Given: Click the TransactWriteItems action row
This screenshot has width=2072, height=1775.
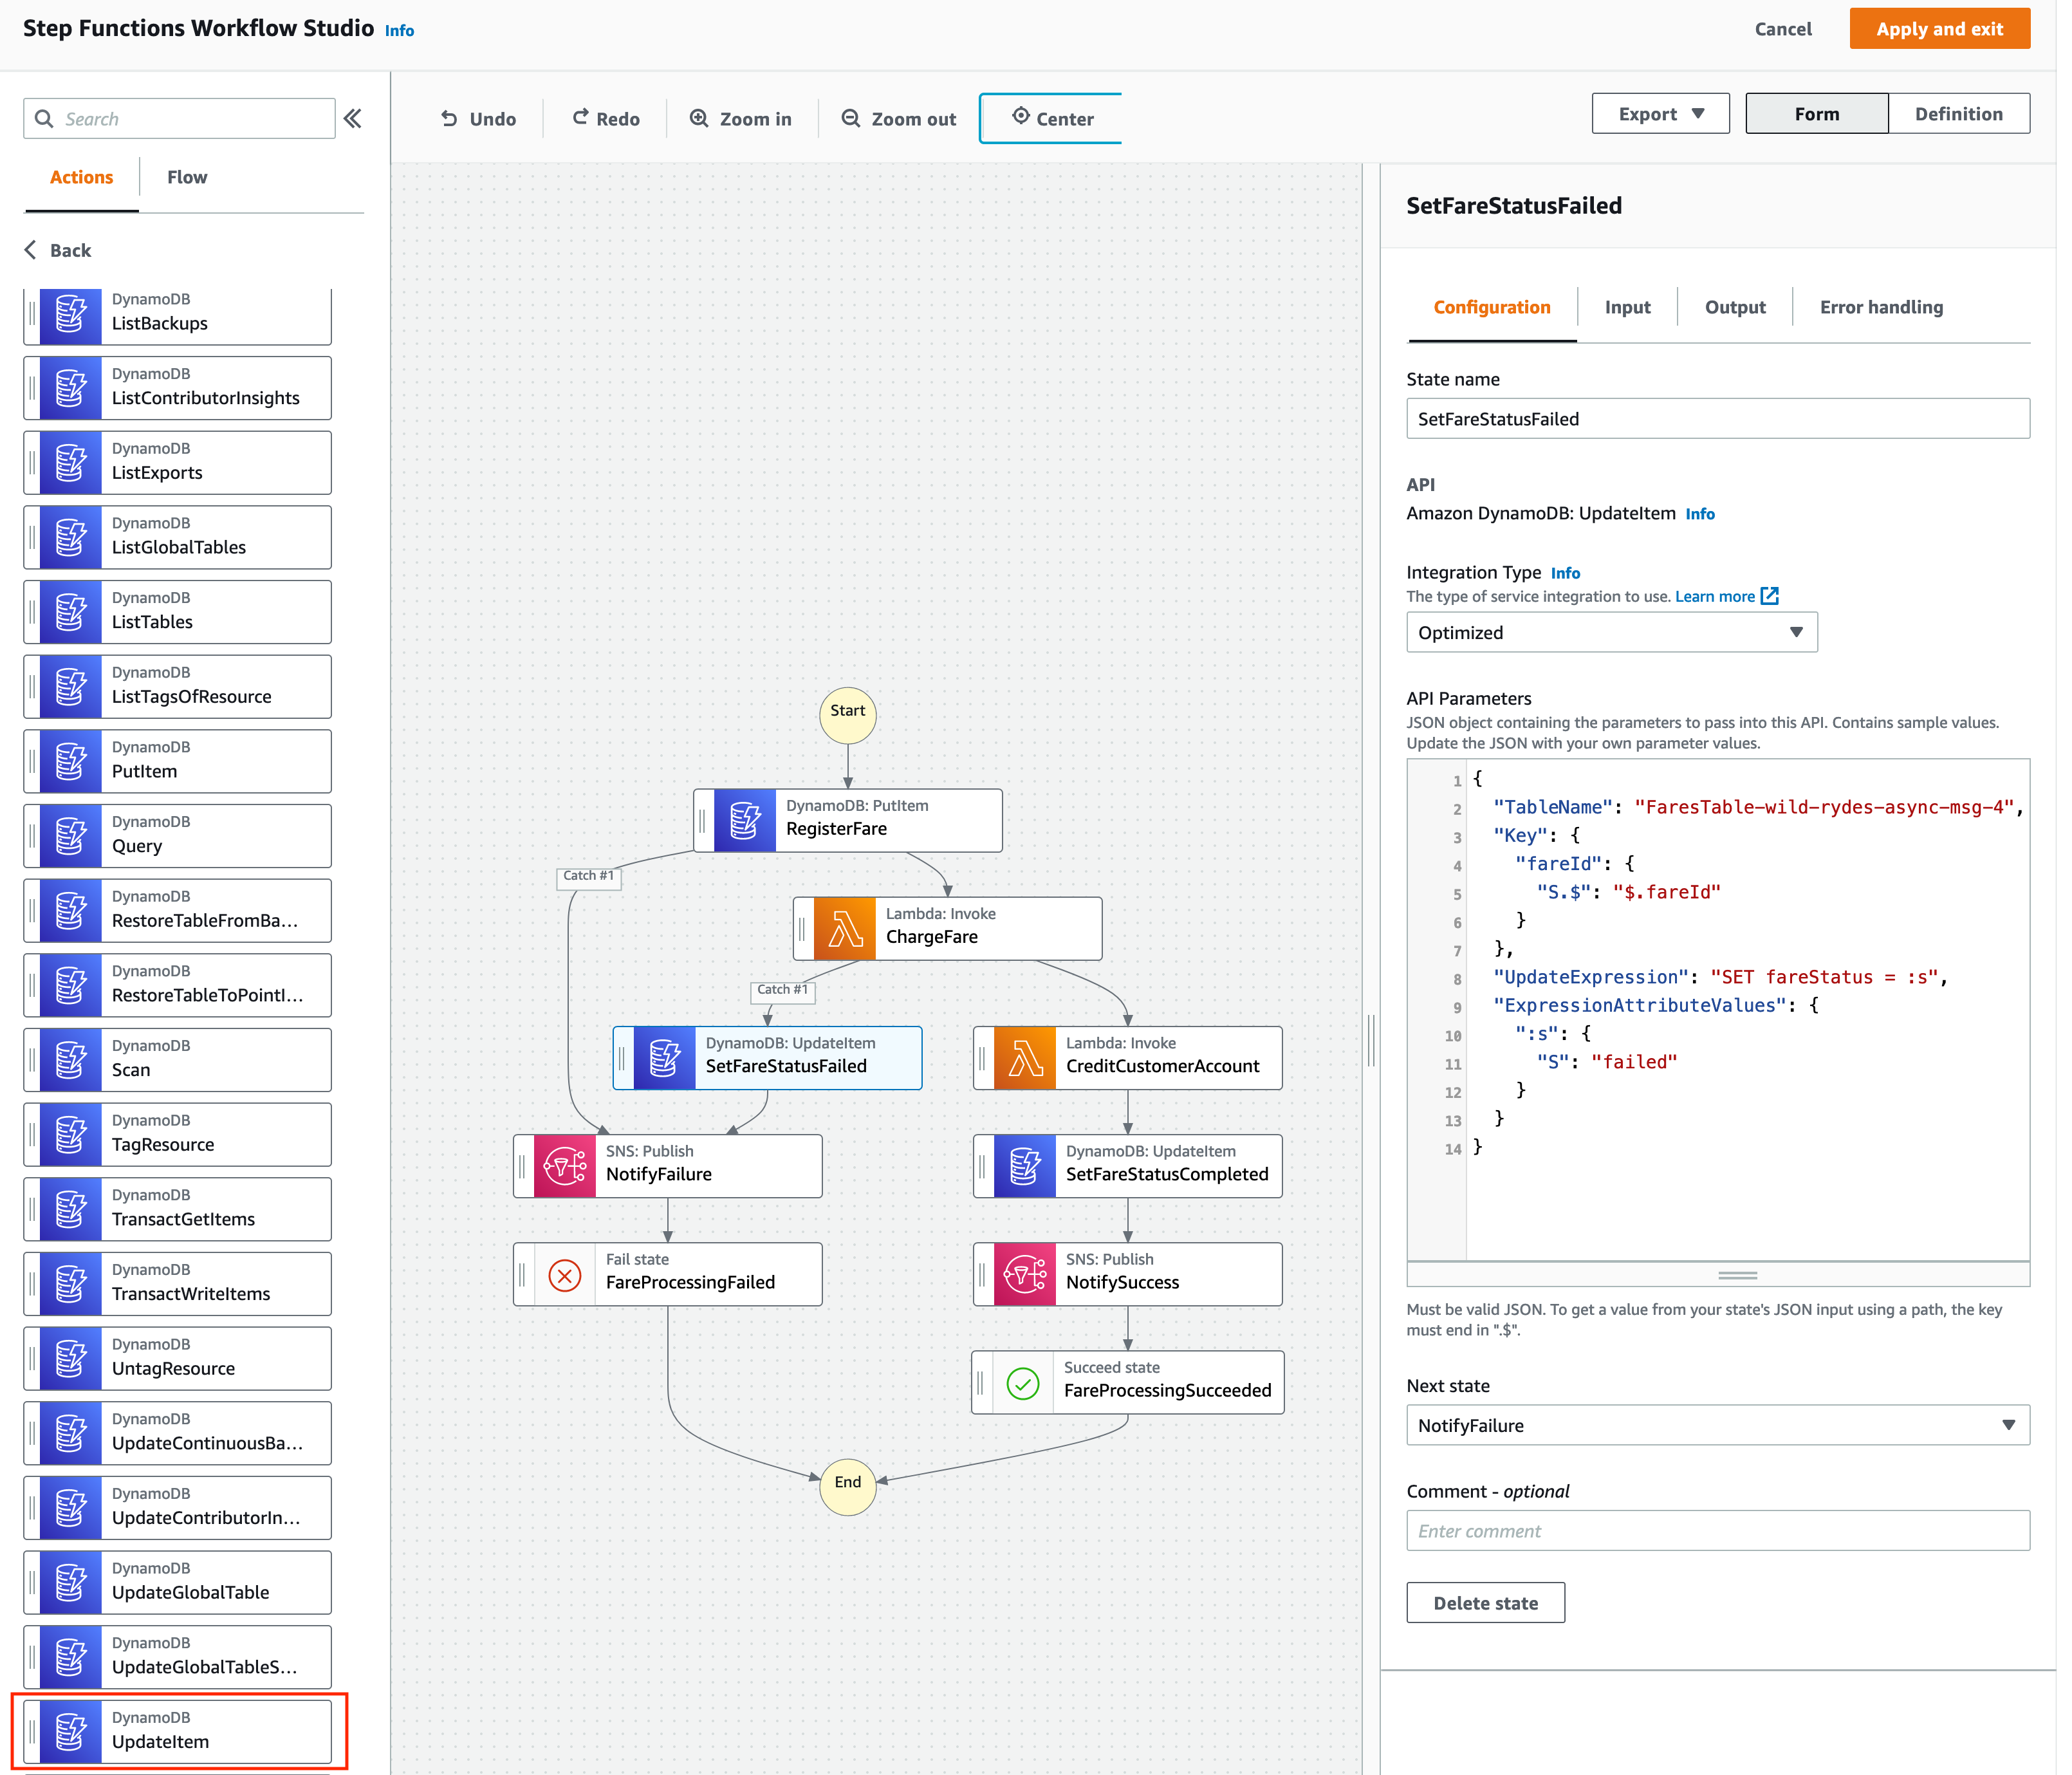Looking at the screenshot, I should tap(178, 1283).
